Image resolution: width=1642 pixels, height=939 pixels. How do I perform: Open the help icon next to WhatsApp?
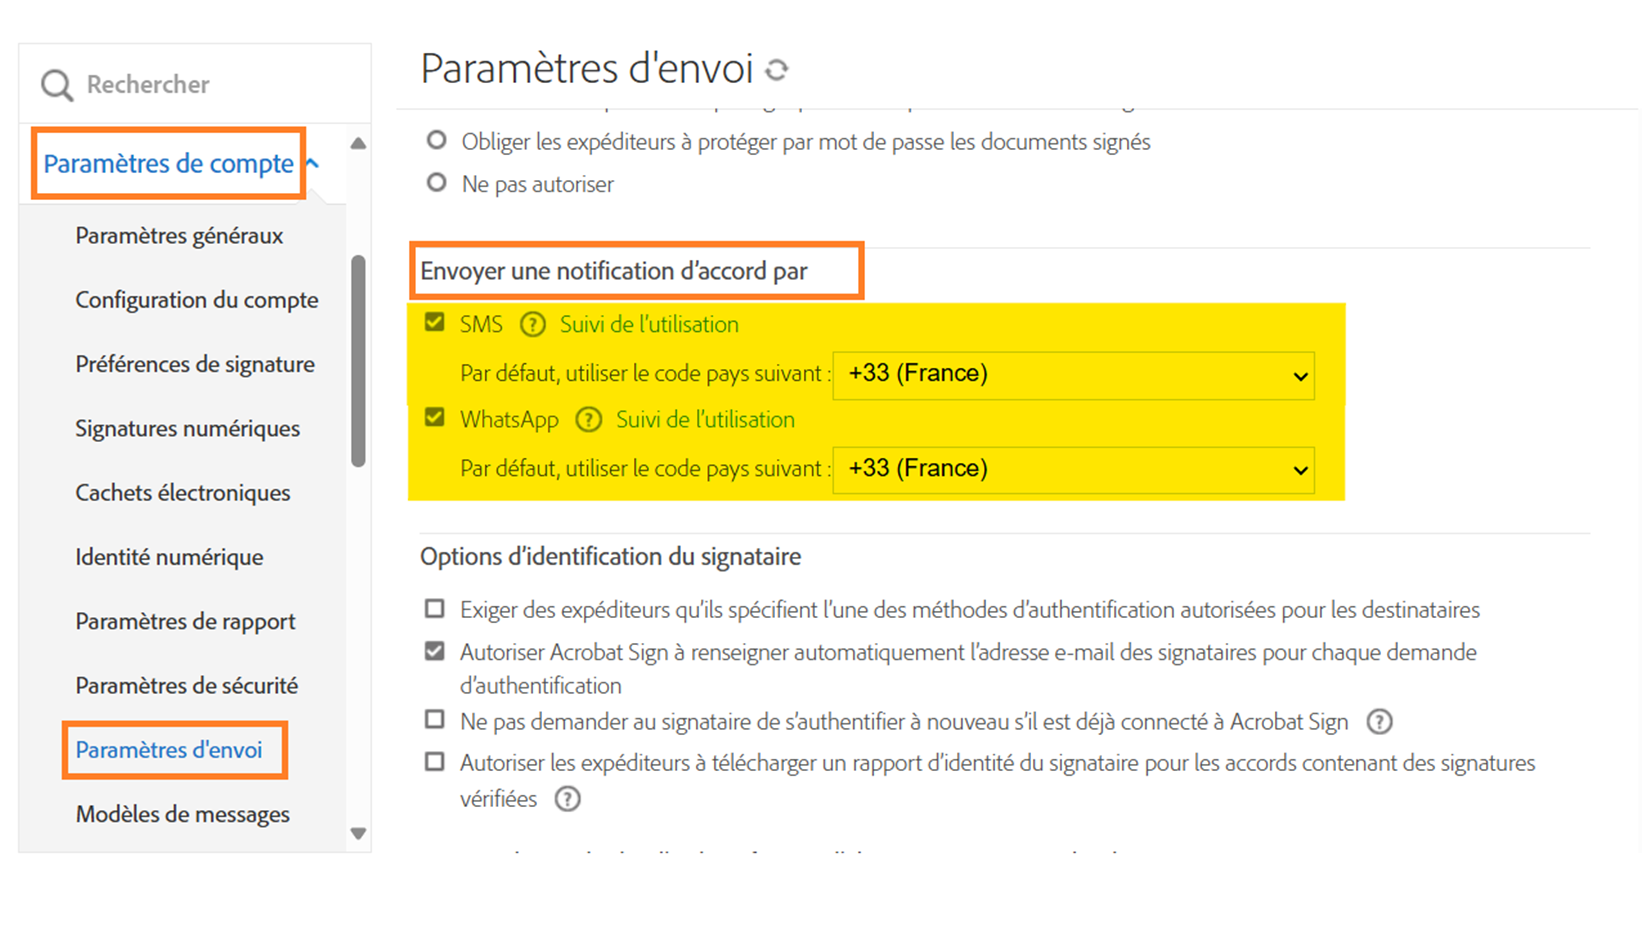(x=588, y=419)
